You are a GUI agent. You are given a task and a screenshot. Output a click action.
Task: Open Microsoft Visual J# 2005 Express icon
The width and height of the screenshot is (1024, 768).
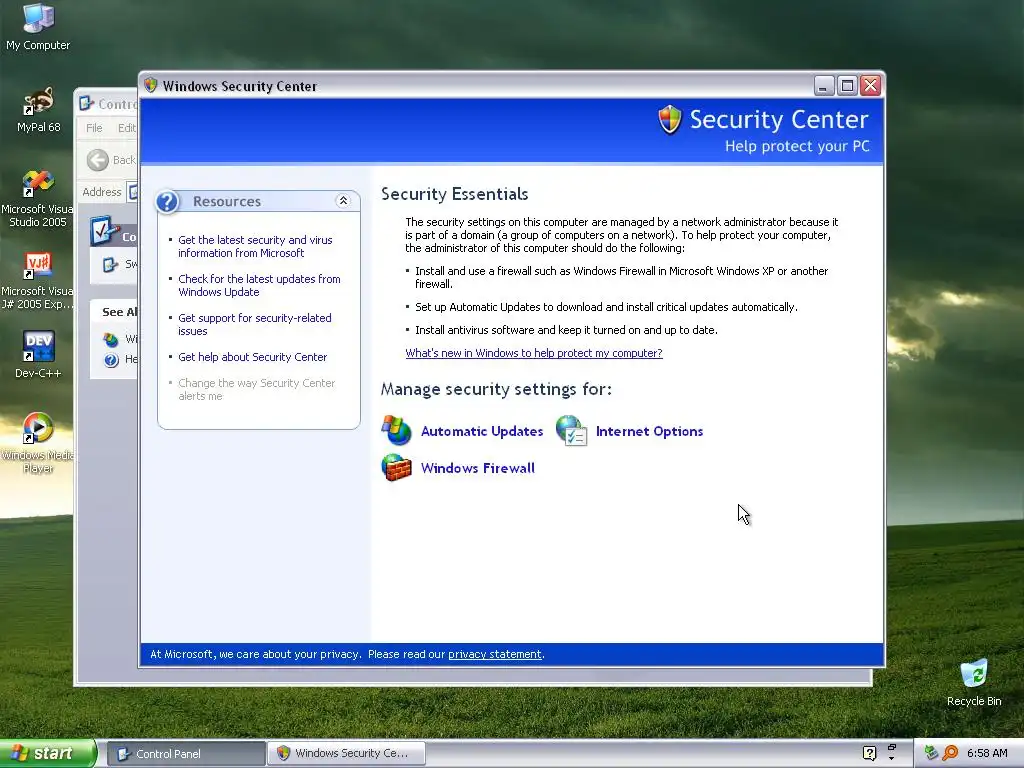click(x=38, y=281)
